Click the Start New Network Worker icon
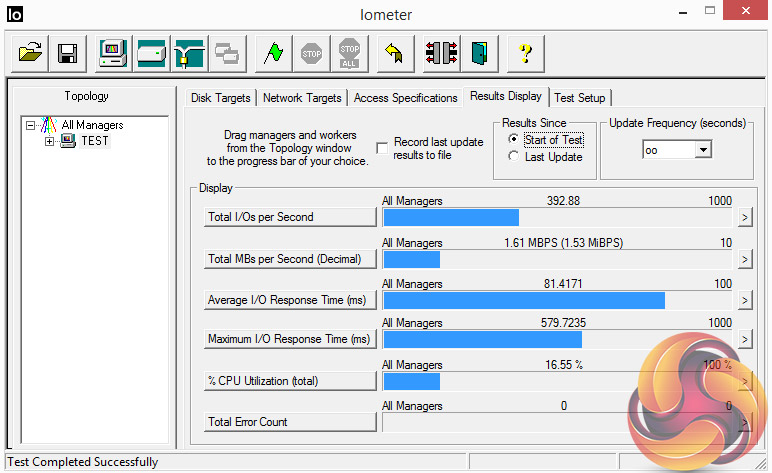 188,54
